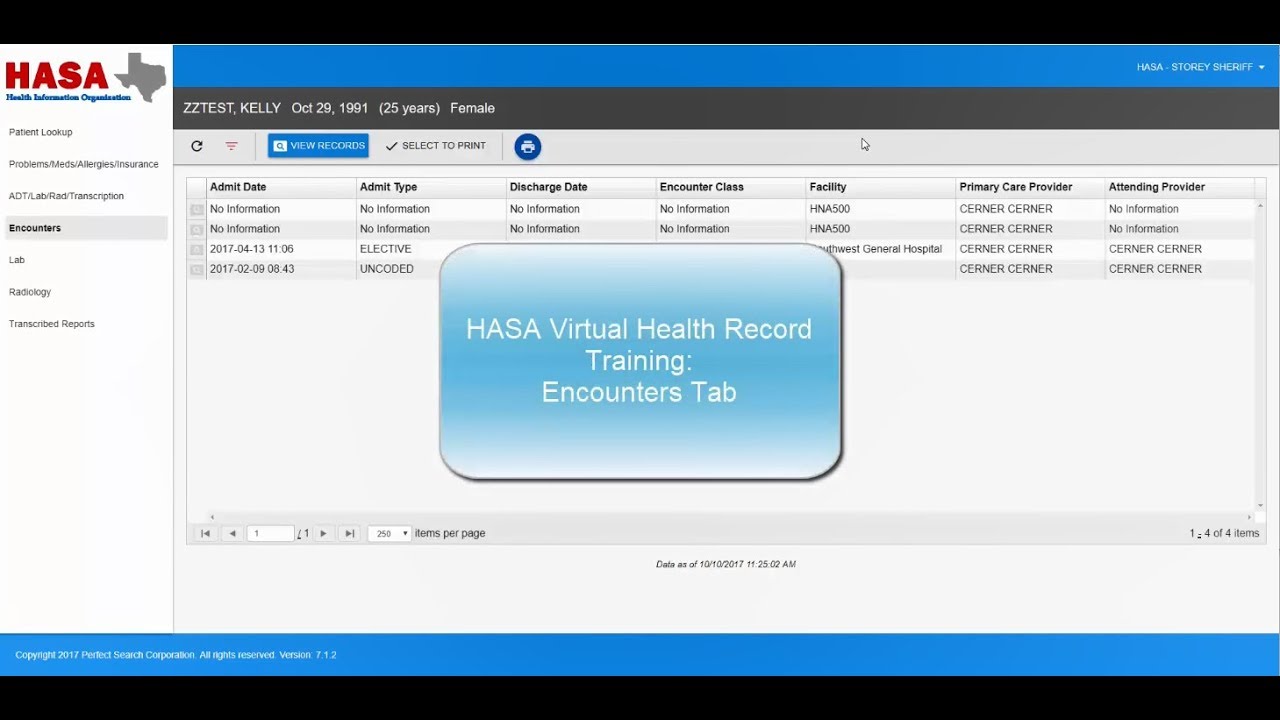This screenshot has height=720, width=1280.
Task: Click the row icon for 2017-04-13 11:06 encounter
Action: pyautogui.click(x=197, y=249)
